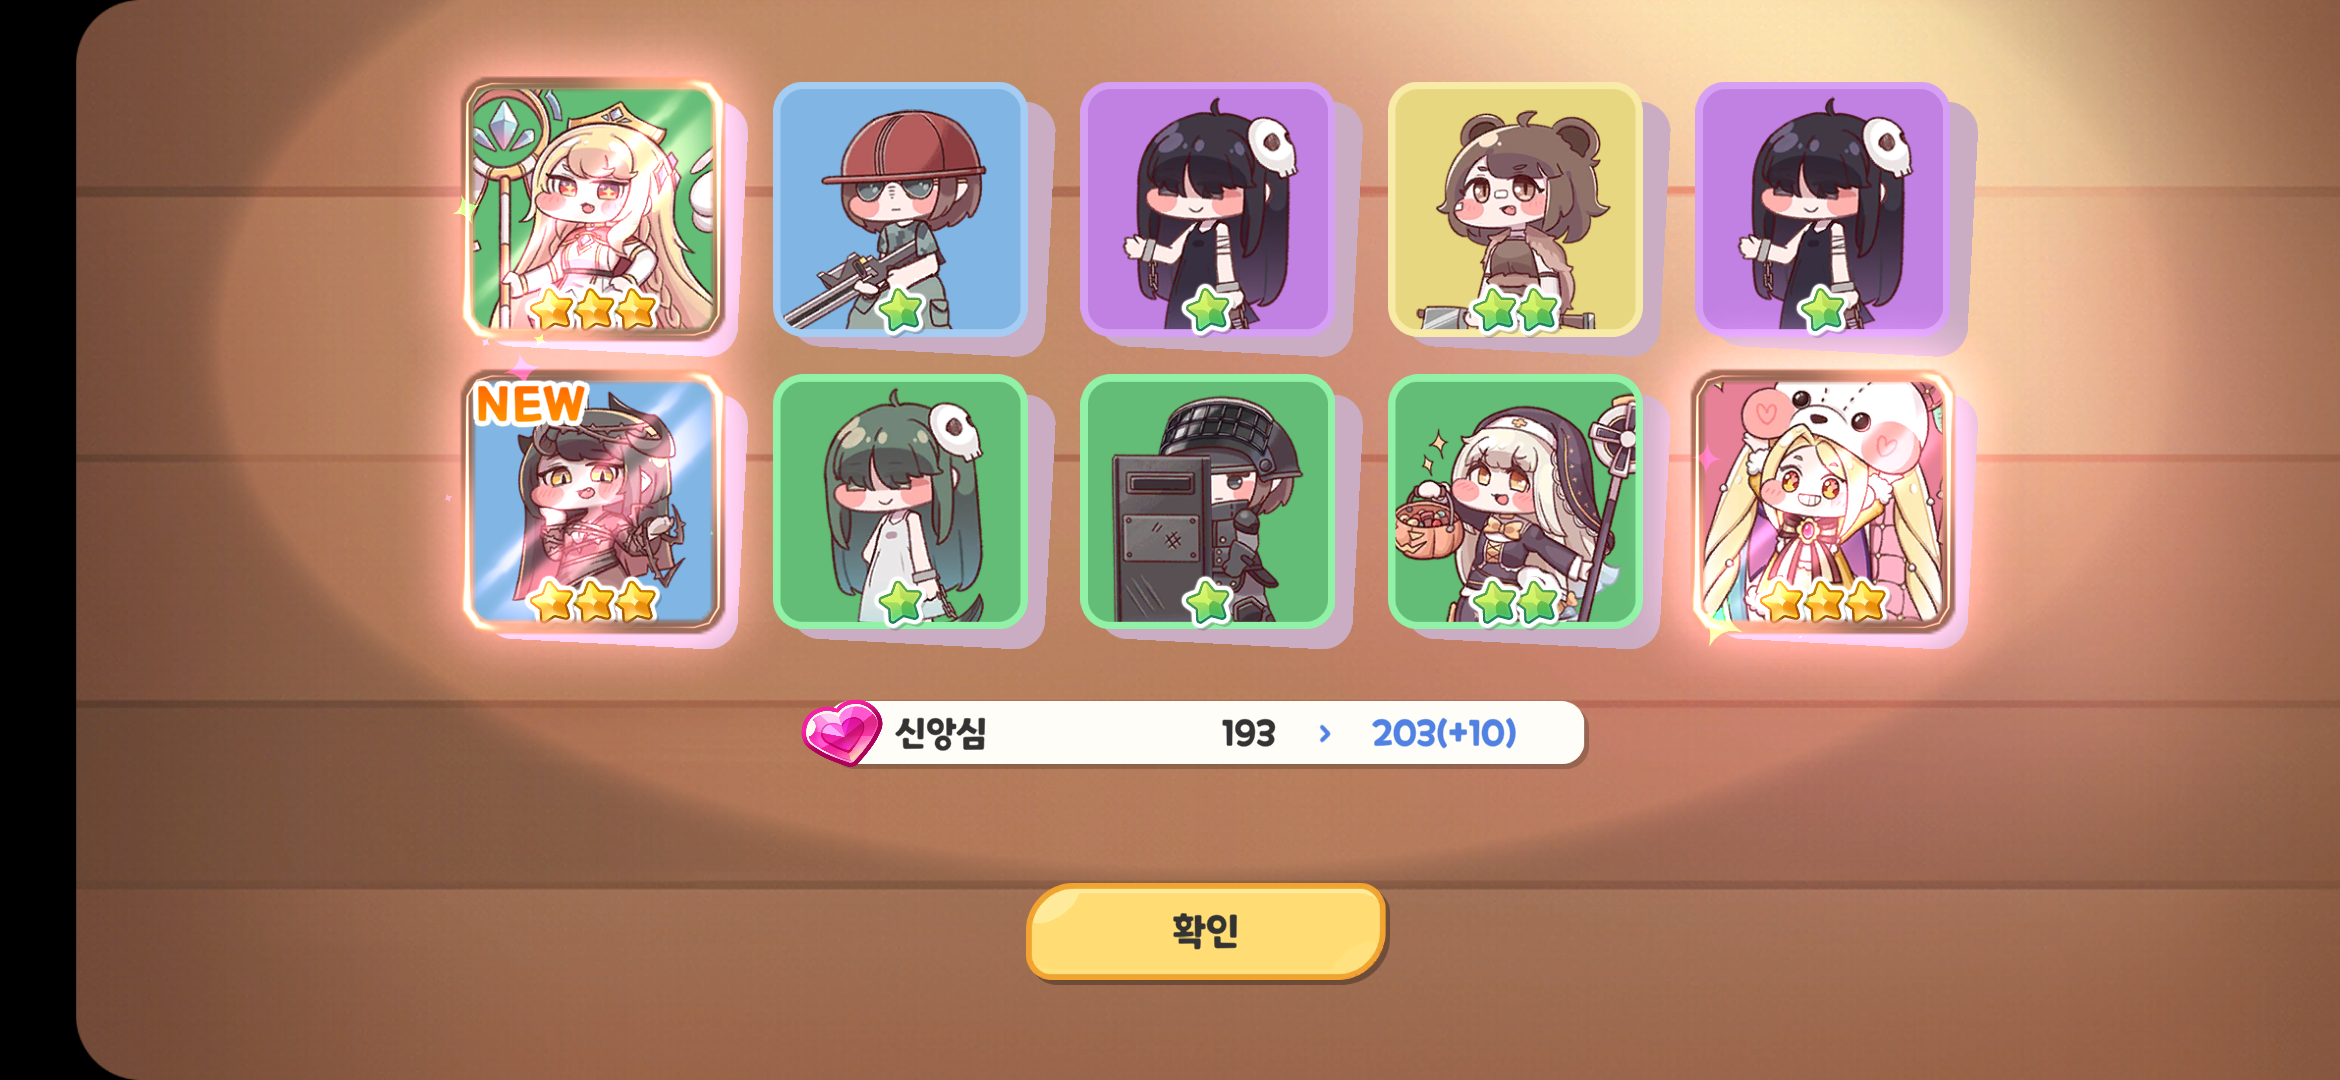Screen dimensions: 2340x1080
Task: Select the blonde staff-wielding three-star card
Action: pyautogui.click(x=593, y=208)
